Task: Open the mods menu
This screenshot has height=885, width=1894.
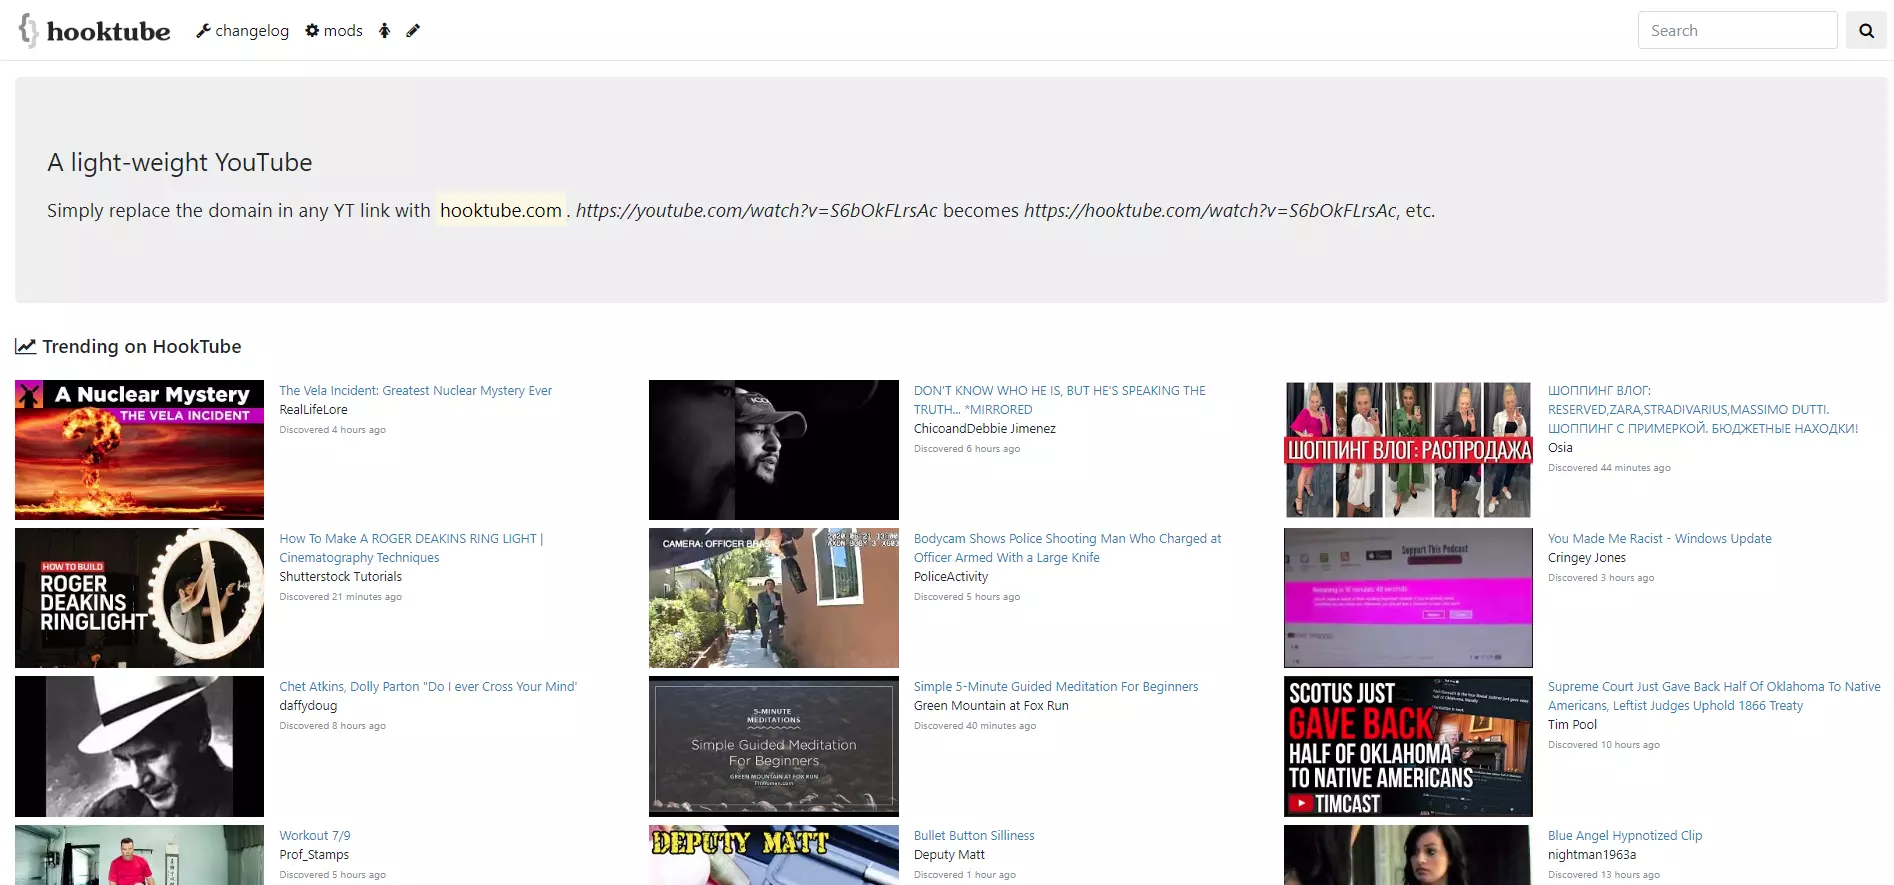Action: pyautogui.click(x=334, y=31)
